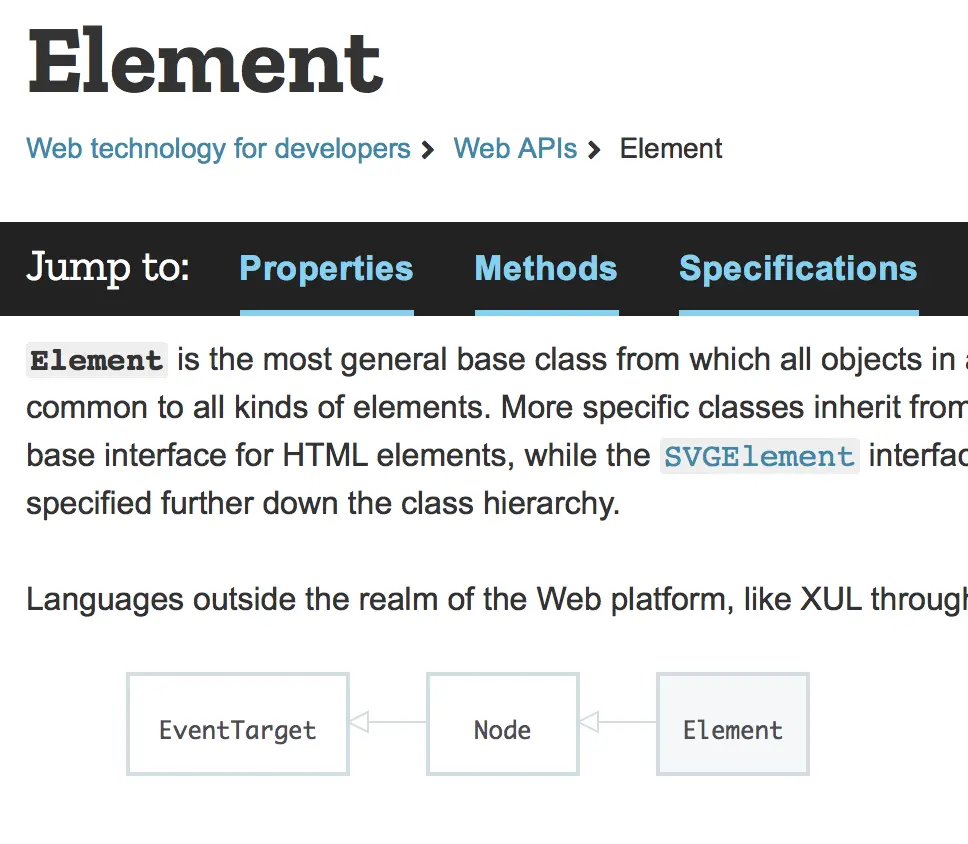
Task: Jump to the Methods section
Action: point(546,268)
